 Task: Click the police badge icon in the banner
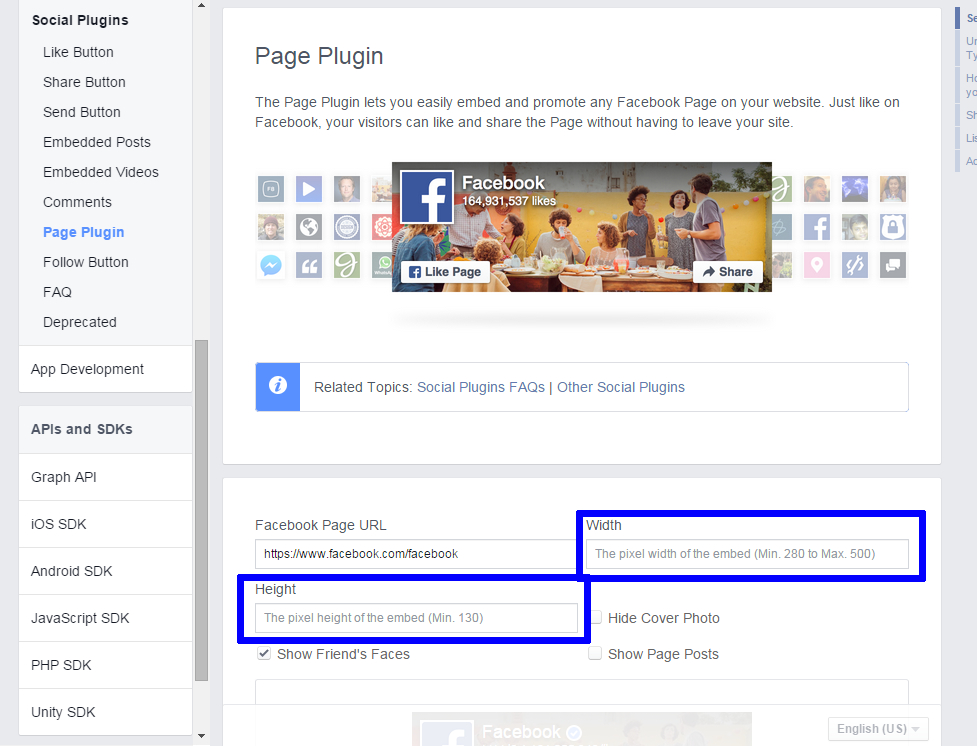[893, 227]
